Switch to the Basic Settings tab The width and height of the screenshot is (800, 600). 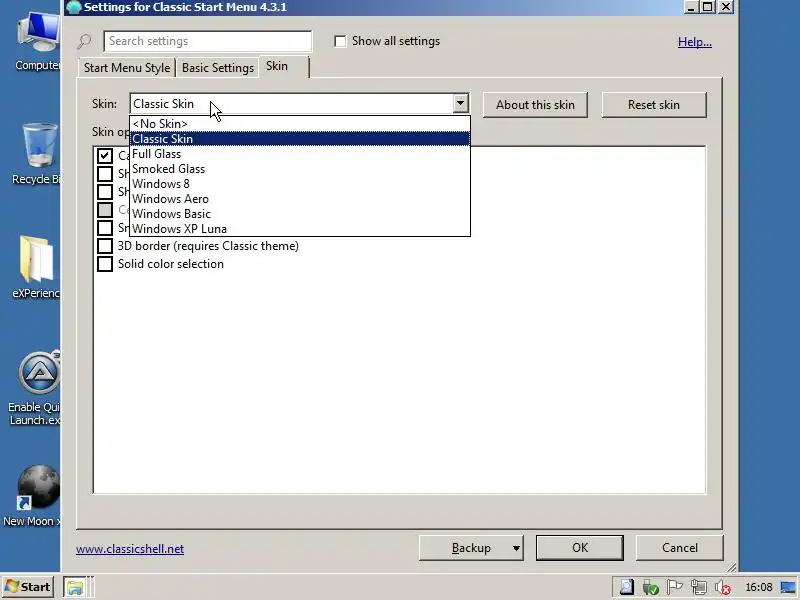(218, 68)
